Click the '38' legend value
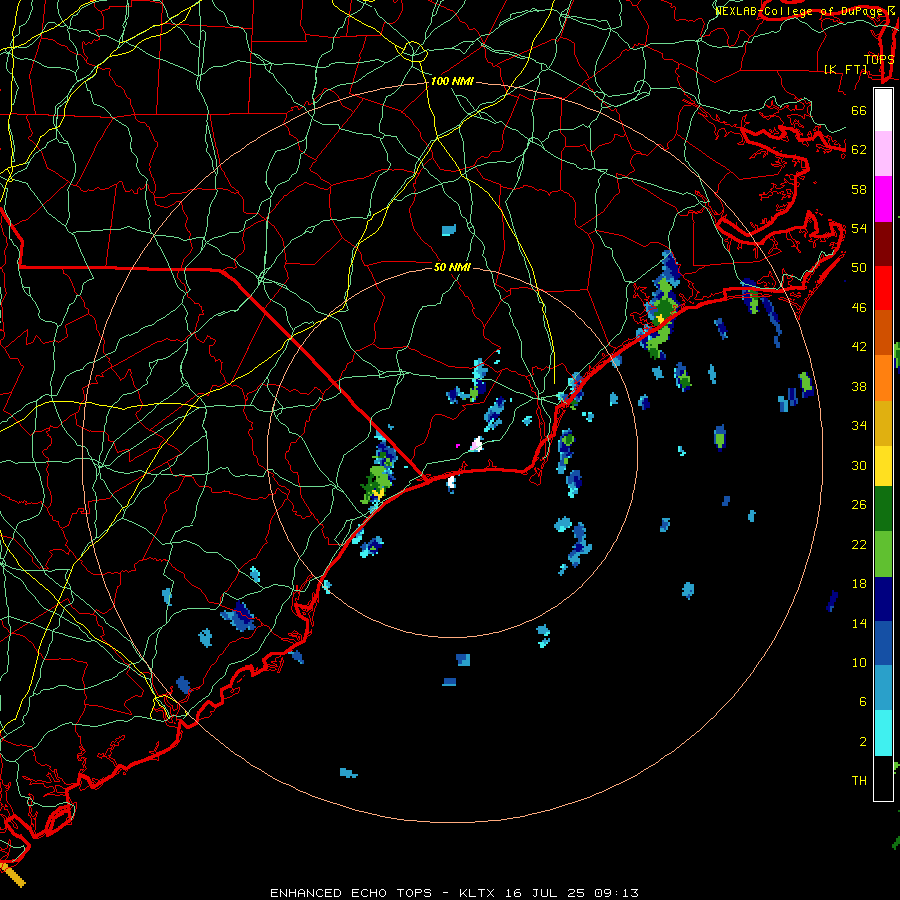This screenshot has width=900, height=900. click(x=859, y=387)
